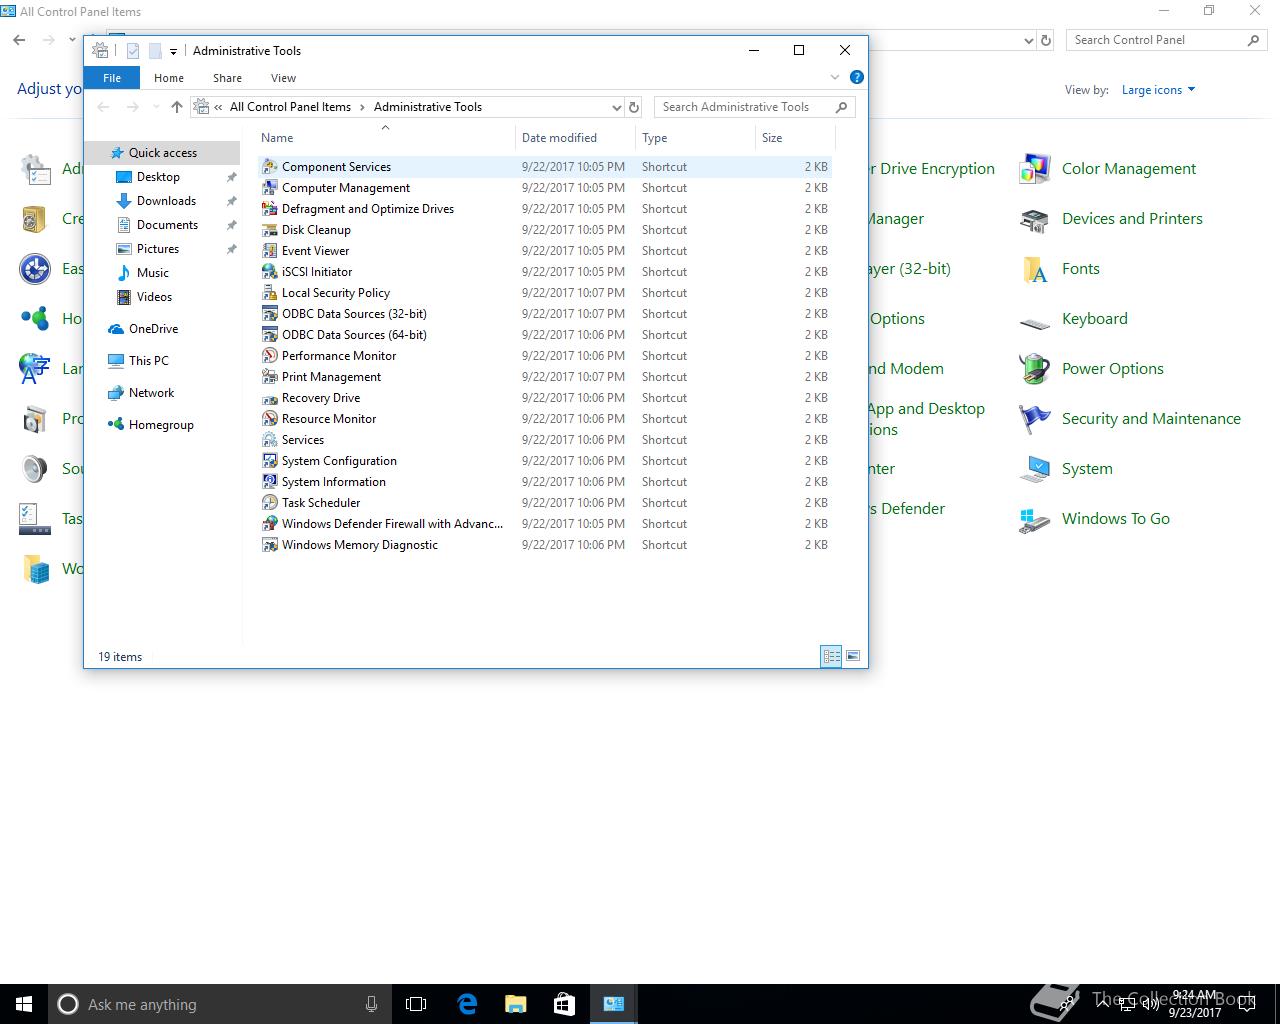Select the Component Services shortcut icon
Image resolution: width=1280 pixels, height=1024 pixels.
click(x=269, y=167)
